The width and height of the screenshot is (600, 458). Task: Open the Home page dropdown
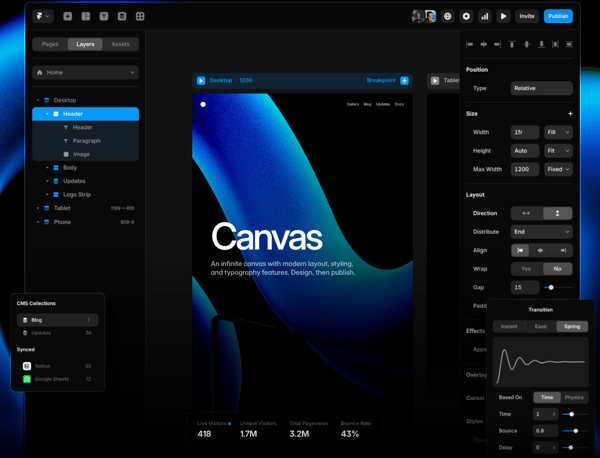pyautogui.click(x=85, y=72)
